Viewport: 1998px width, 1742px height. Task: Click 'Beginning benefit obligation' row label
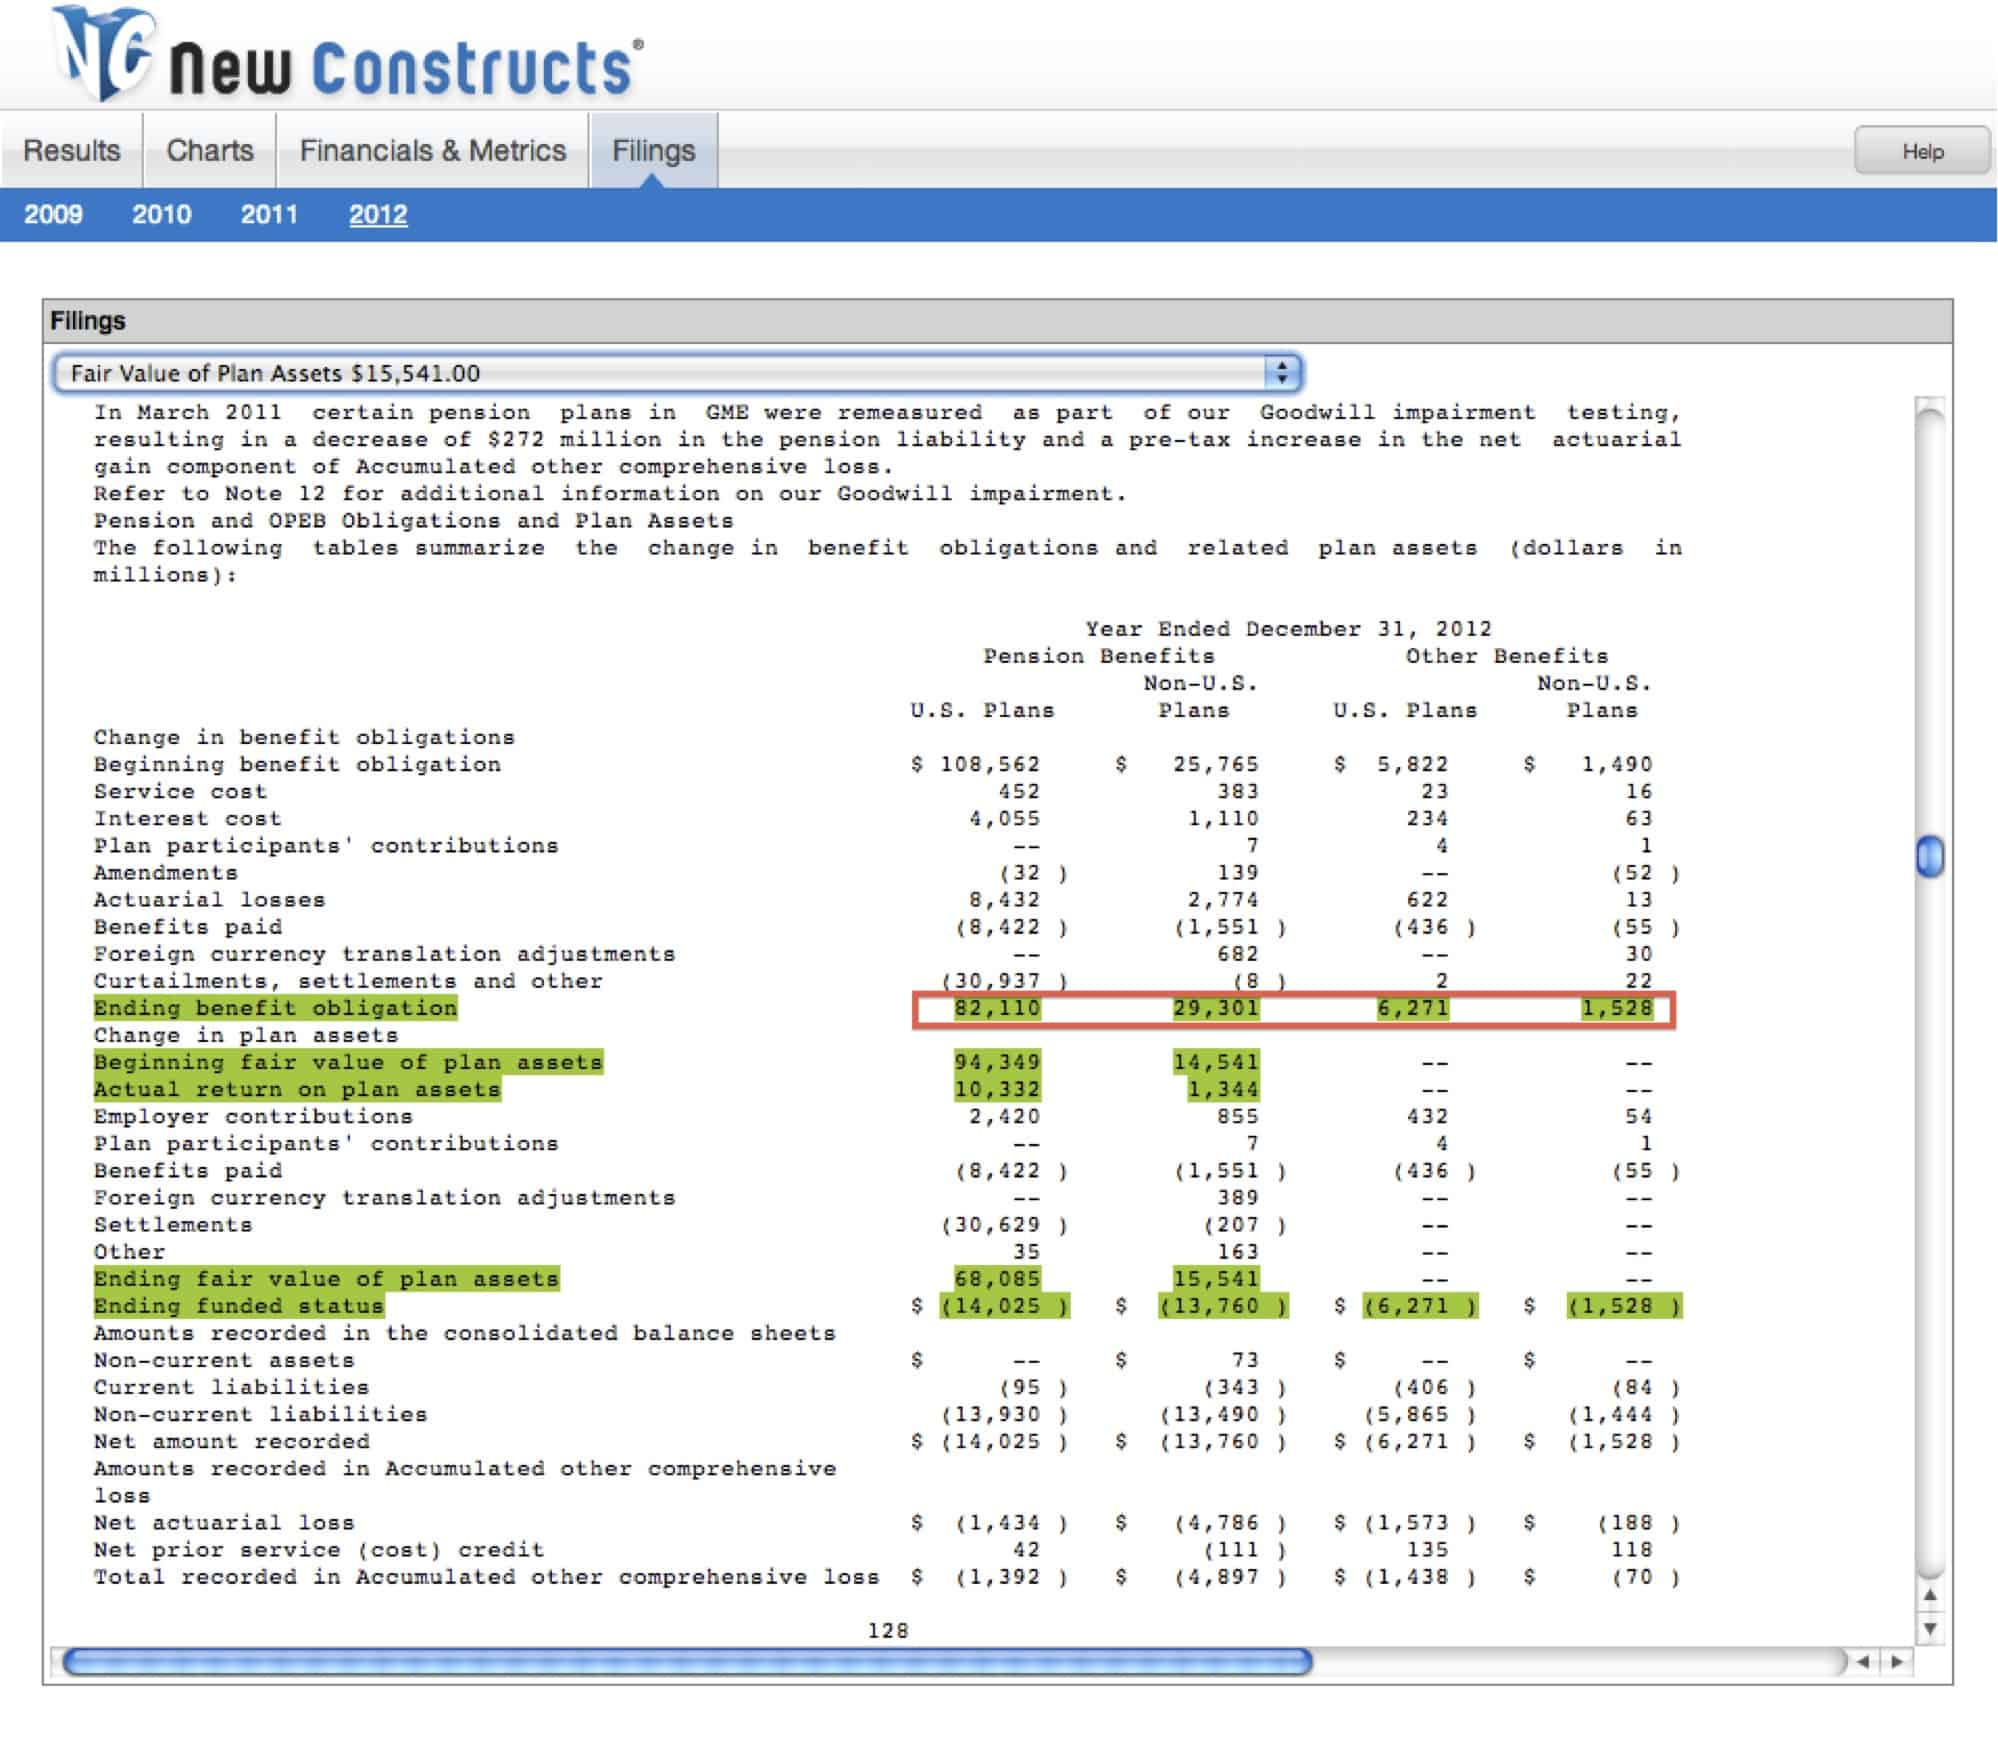click(297, 764)
